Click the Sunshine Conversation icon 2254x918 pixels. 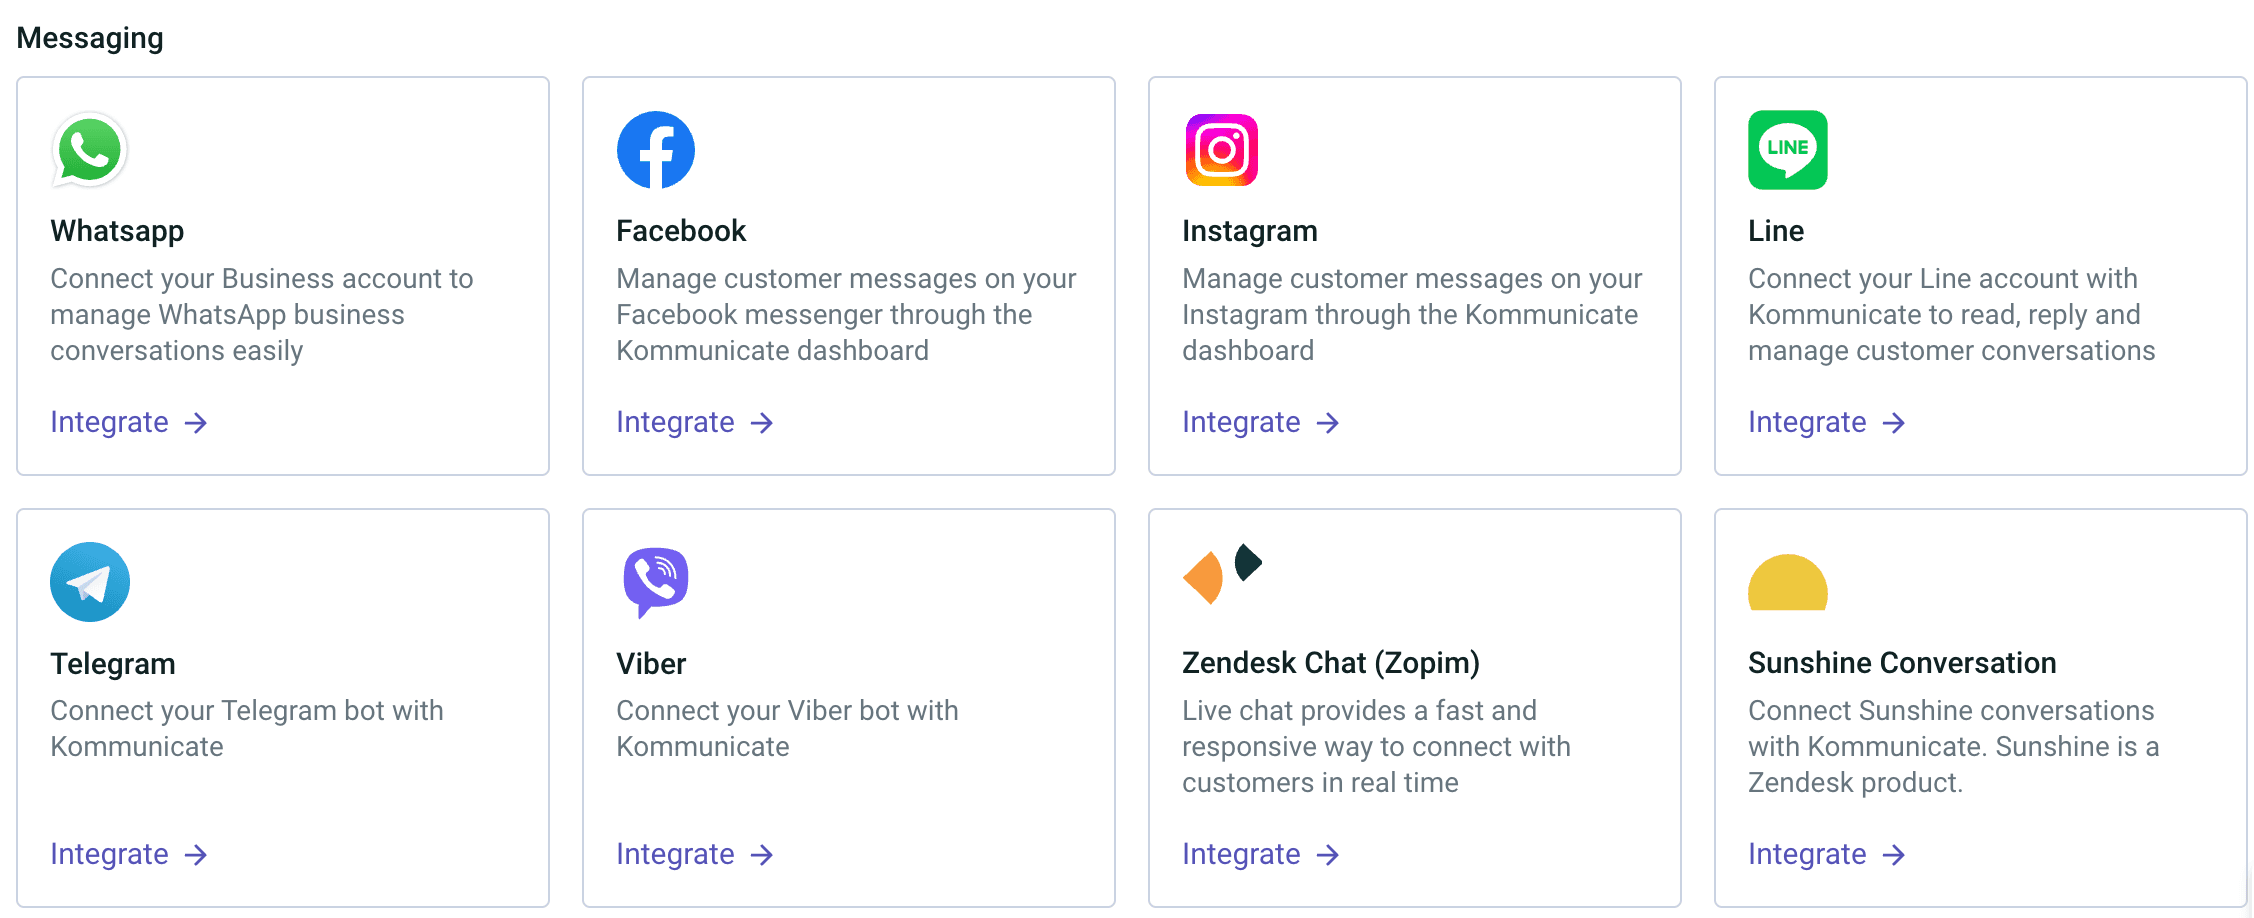[x=1786, y=581]
